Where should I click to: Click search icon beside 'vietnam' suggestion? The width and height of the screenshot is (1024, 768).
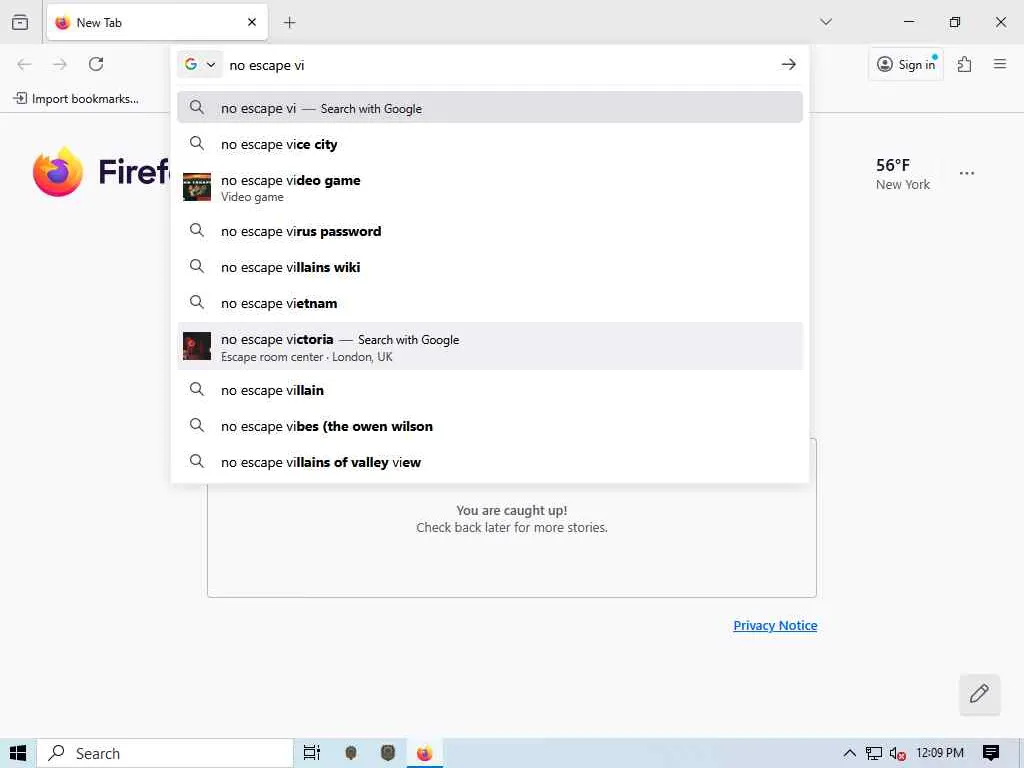tap(197, 302)
